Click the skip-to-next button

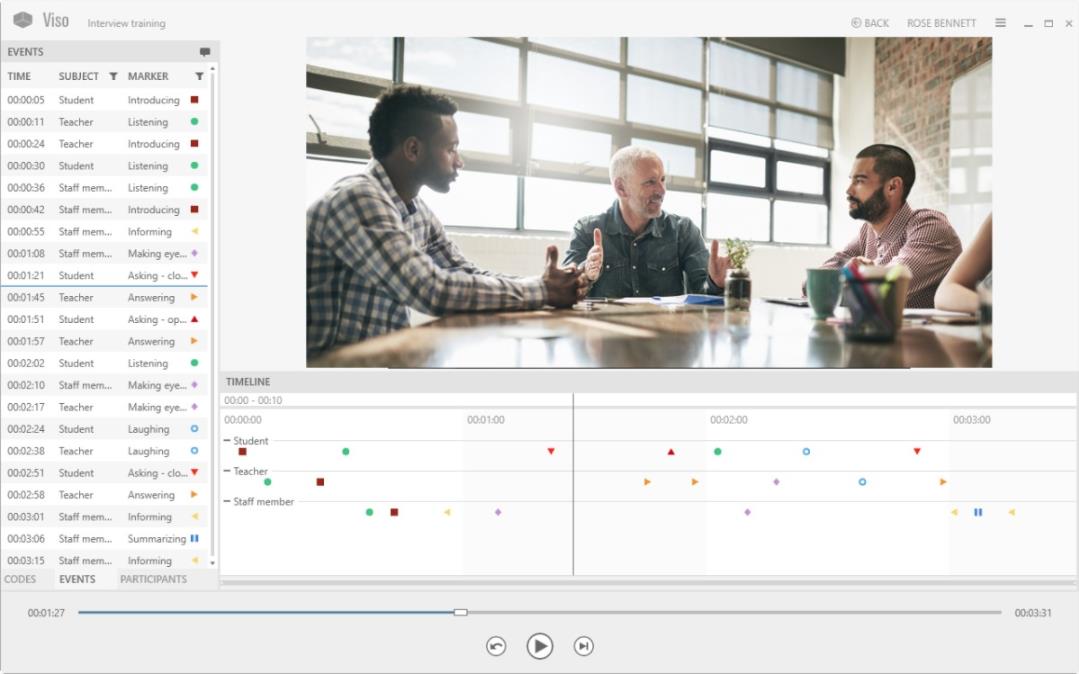[584, 646]
